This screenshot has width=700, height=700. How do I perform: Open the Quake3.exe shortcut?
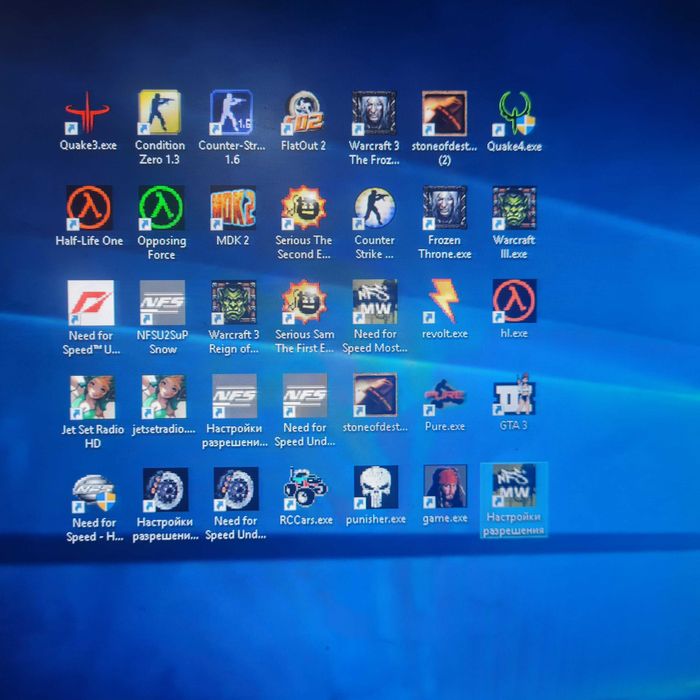tap(88, 113)
